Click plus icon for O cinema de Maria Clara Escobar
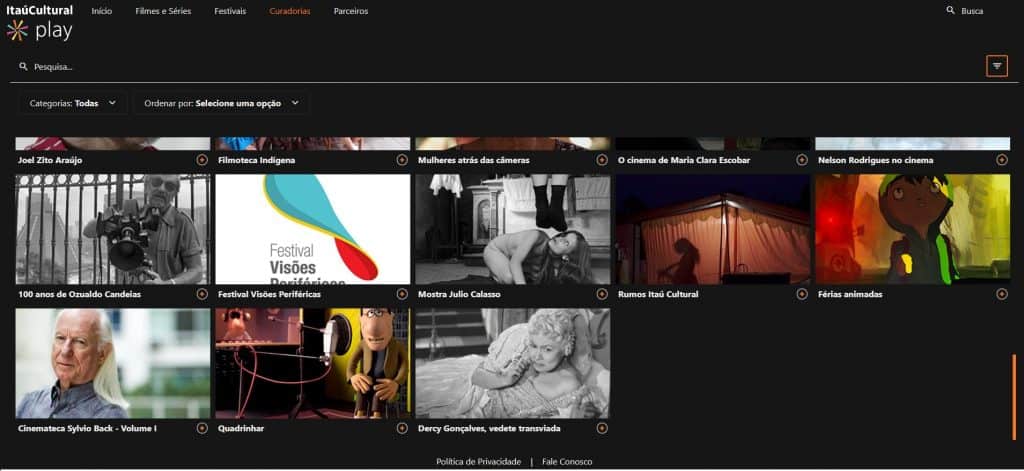The image size is (1024, 471). point(801,160)
